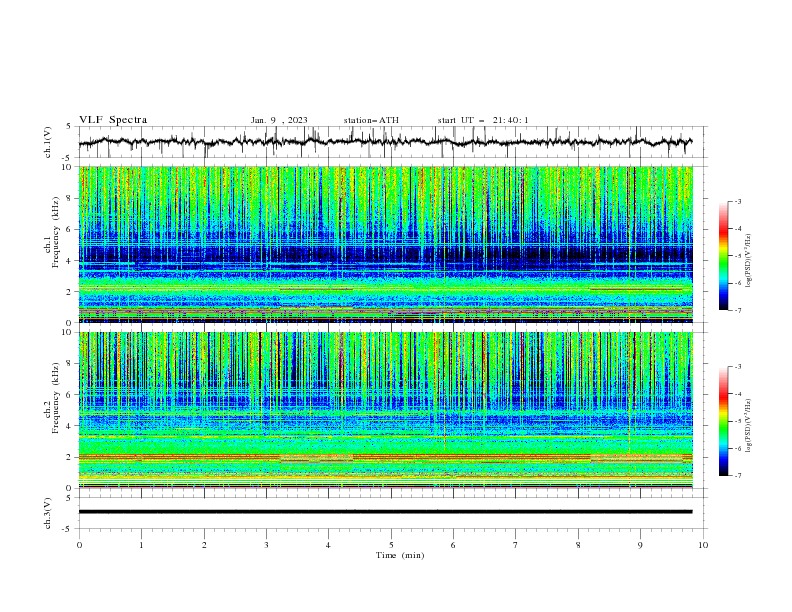This screenshot has width=792, height=612.
Task: Click the 'station=ATH' label
Action: tap(371, 120)
